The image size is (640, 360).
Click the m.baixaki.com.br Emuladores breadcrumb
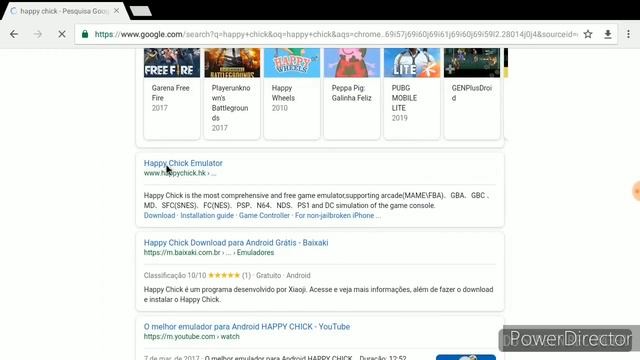pyautogui.click(x=209, y=253)
